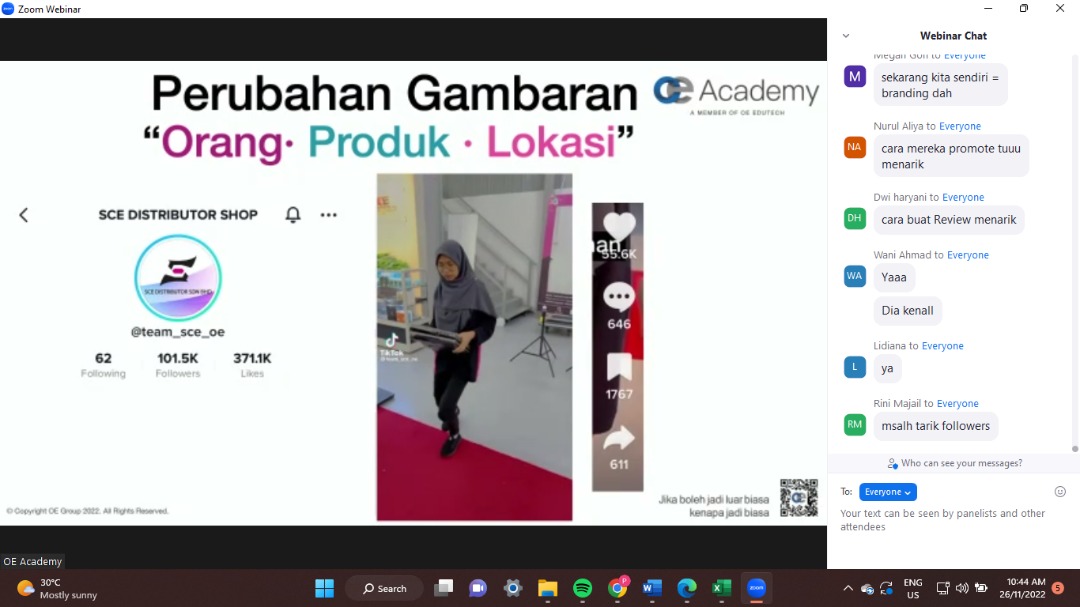Open the emoji picker in chat

point(1060,492)
